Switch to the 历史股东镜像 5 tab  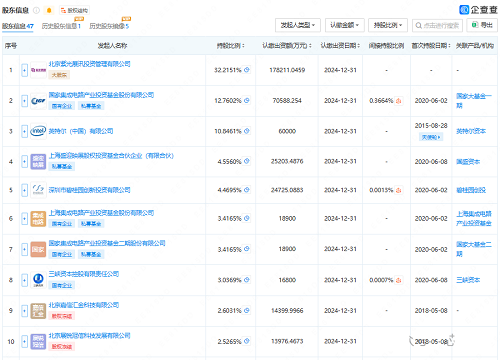109,26
